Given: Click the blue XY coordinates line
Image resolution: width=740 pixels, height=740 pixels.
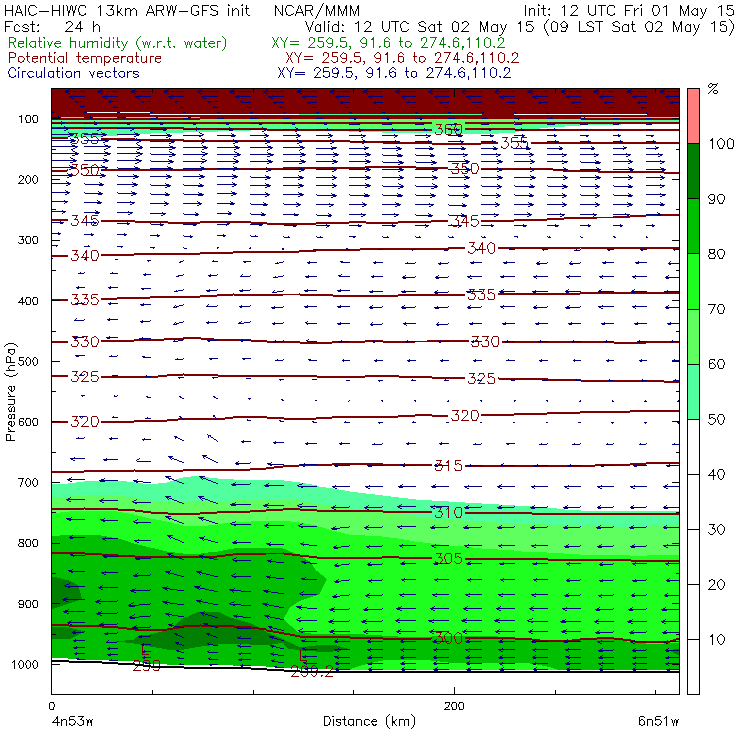Looking at the screenshot, I should point(394,73).
